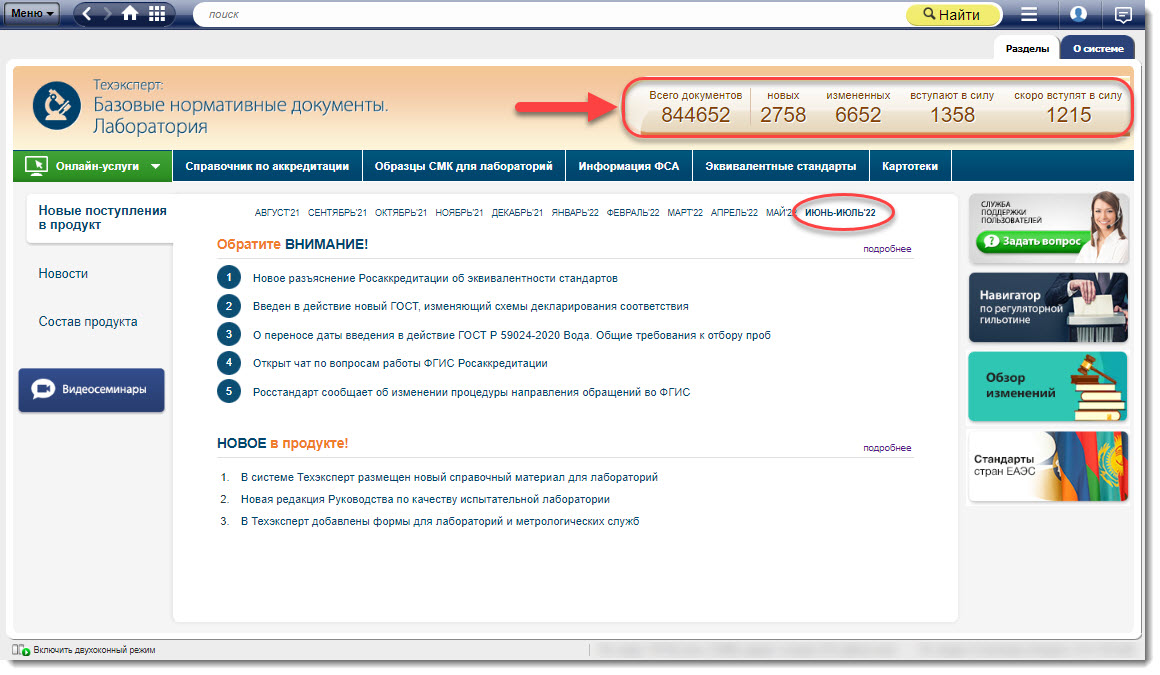Open the Стандарты стран ЕАЭС banner
Image resolution: width=1160 pixels, height=675 pixels.
(x=1048, y=466)
